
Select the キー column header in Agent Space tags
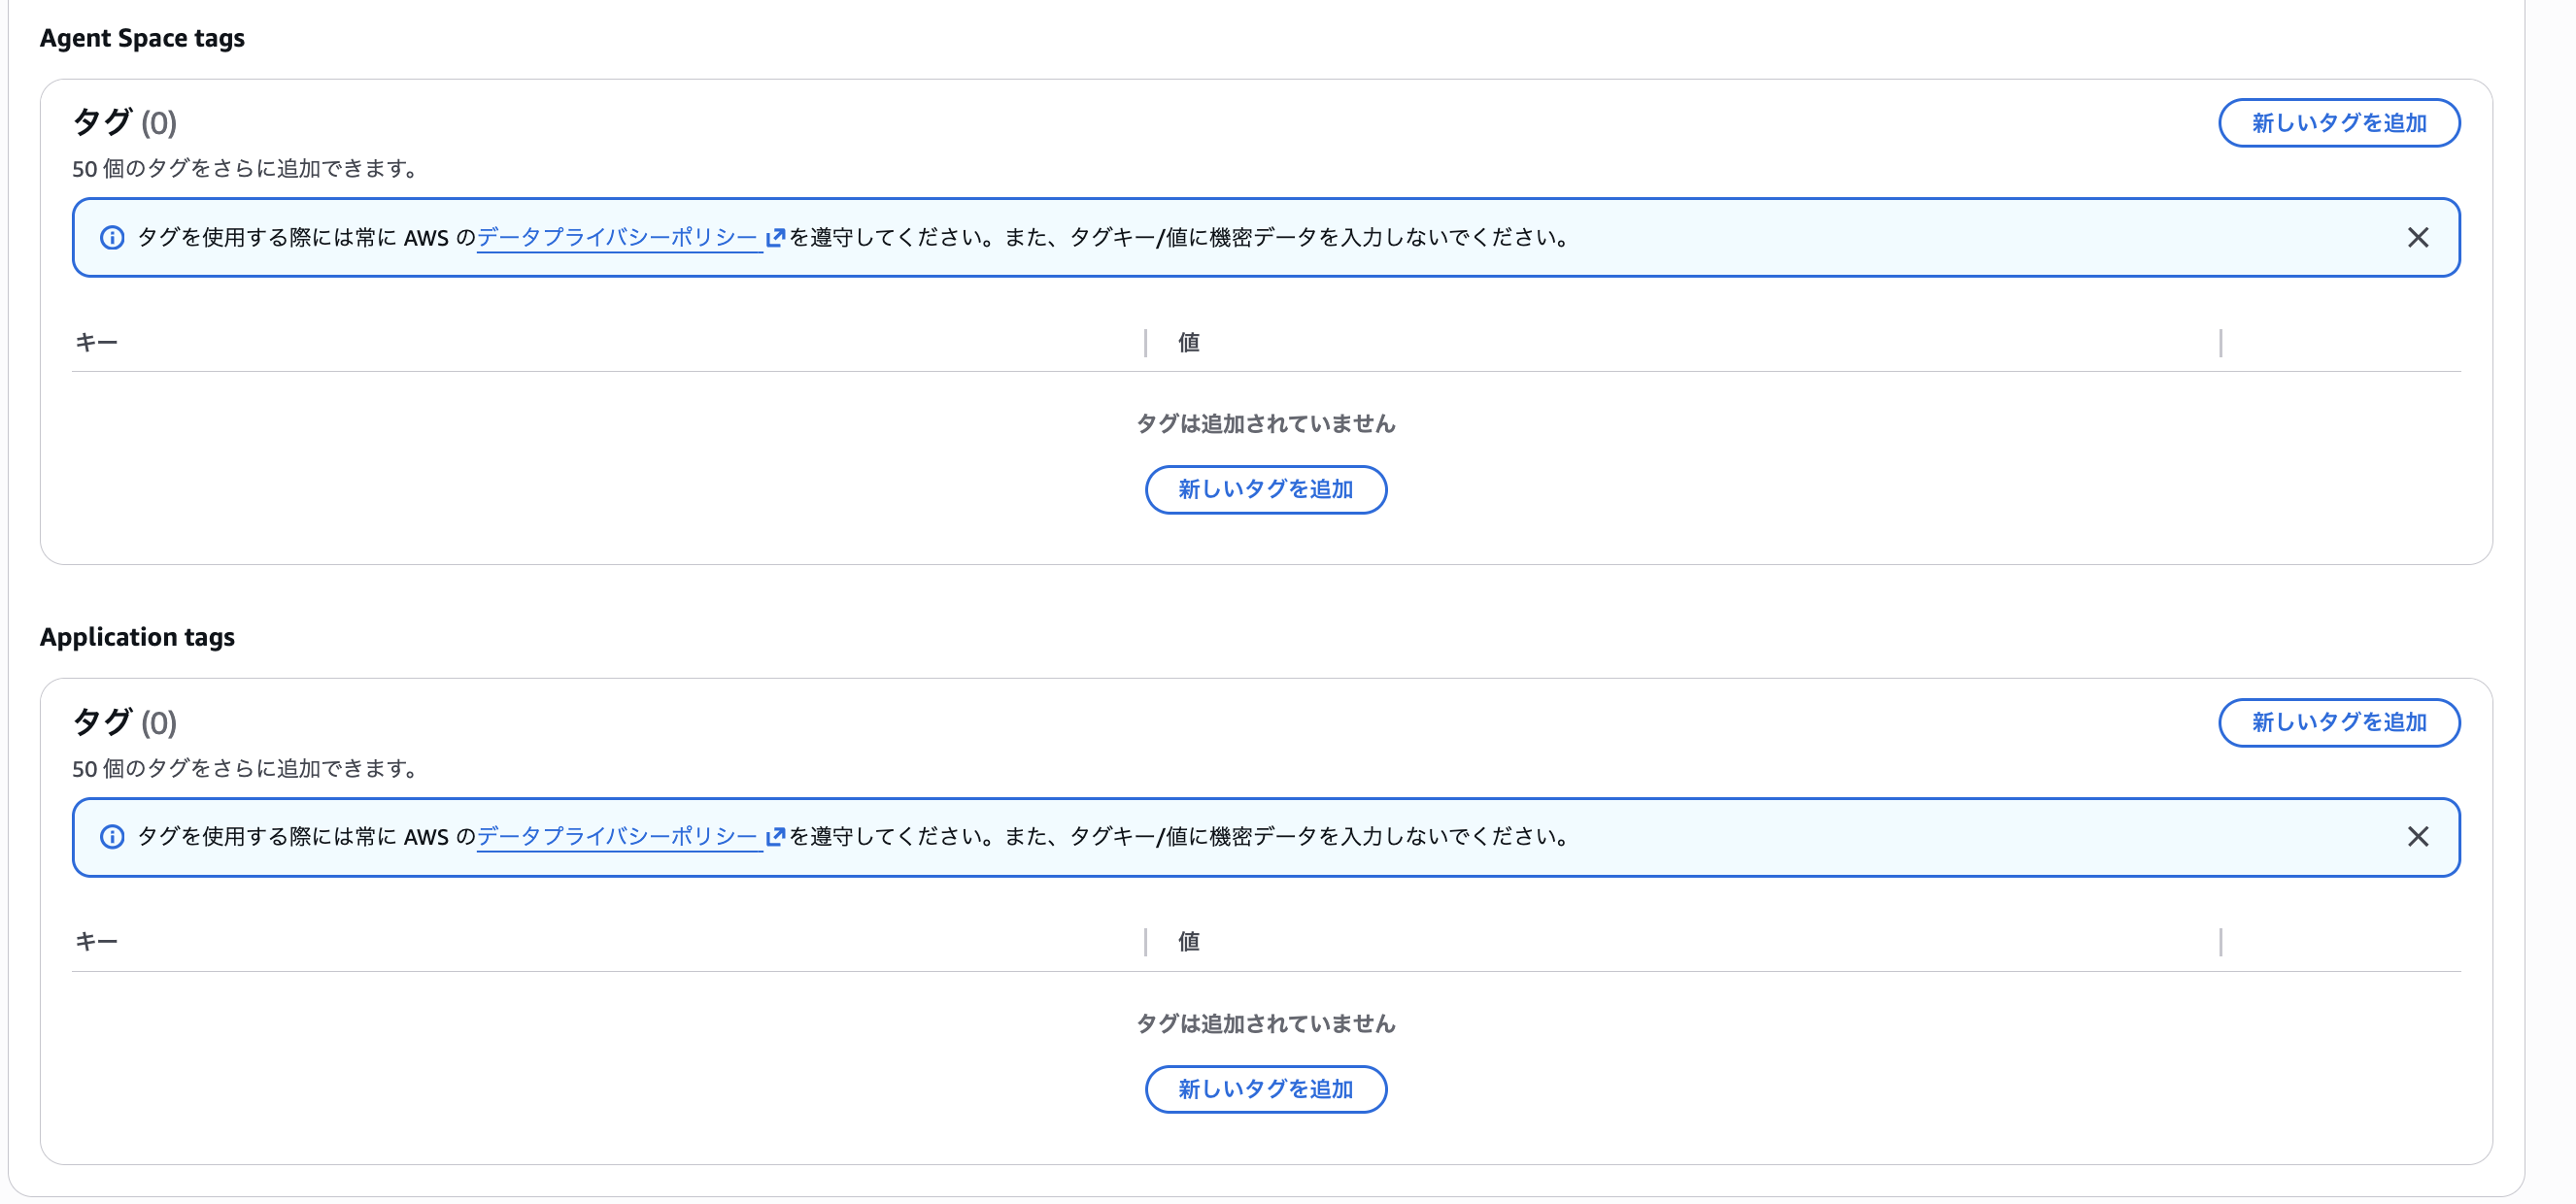coord(97,342)
